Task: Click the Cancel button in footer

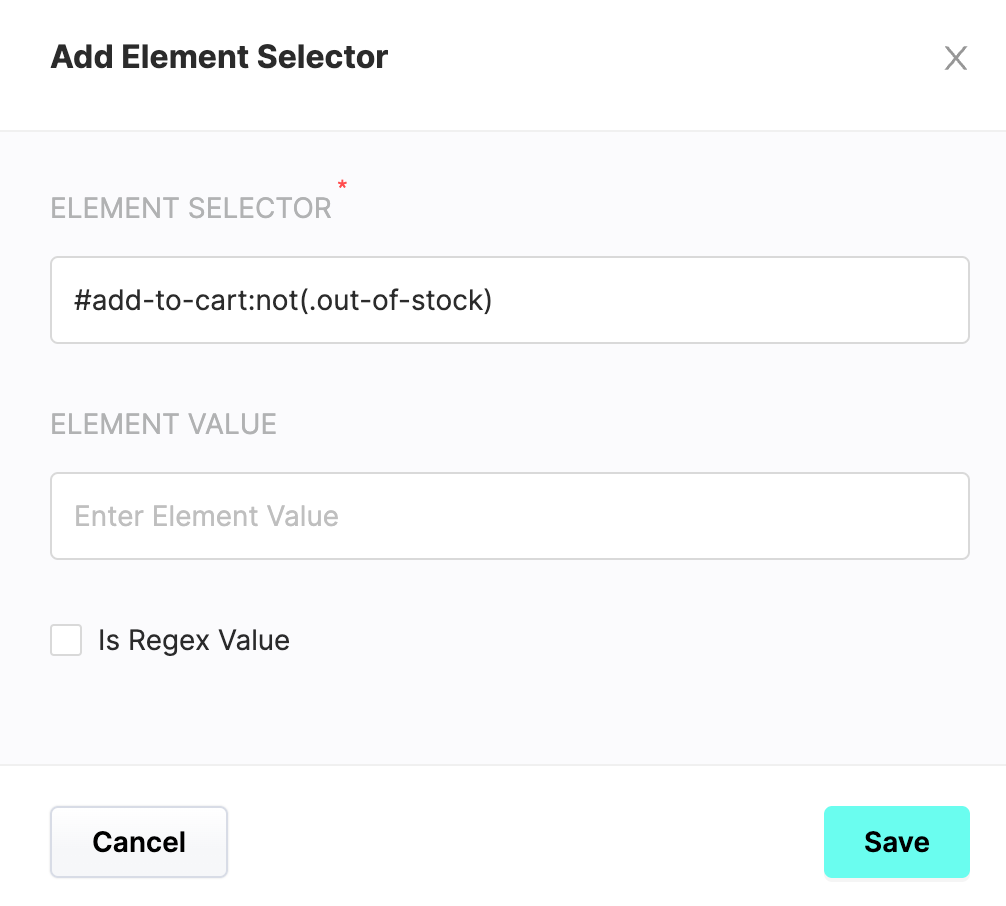Action: [x=139, y=842]
